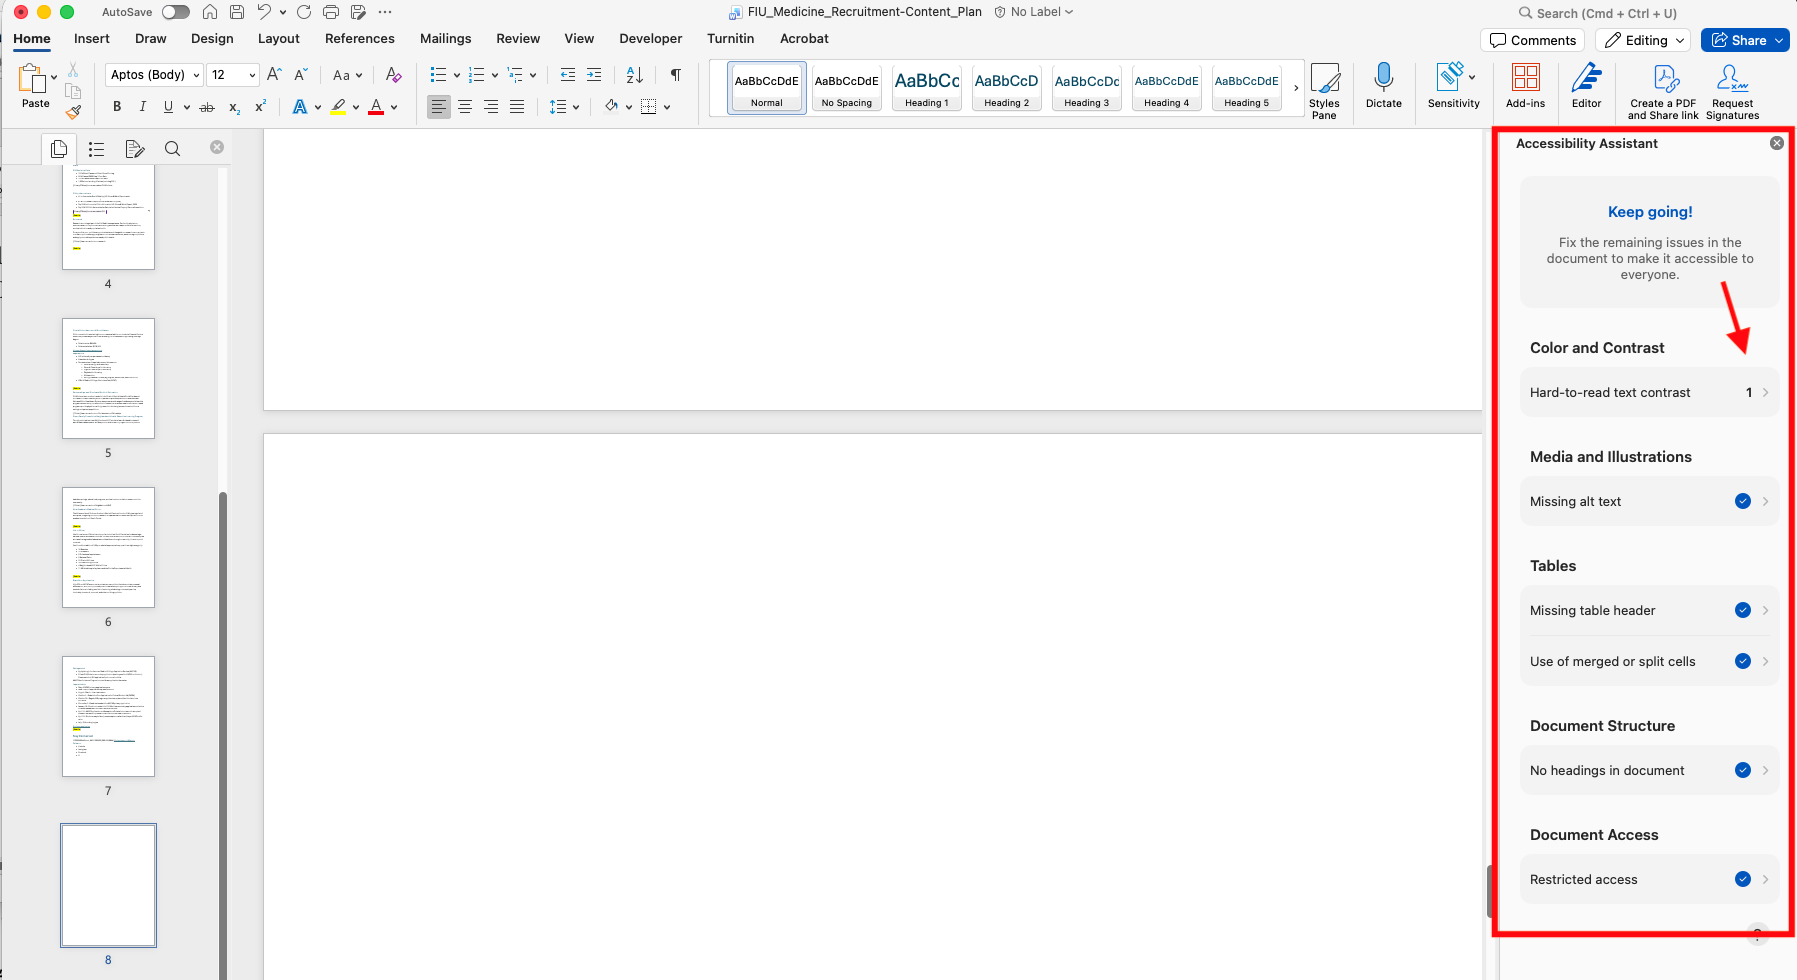Open Missing alt text item
Screen dimensions: 1797x980
pos(1649,502)
